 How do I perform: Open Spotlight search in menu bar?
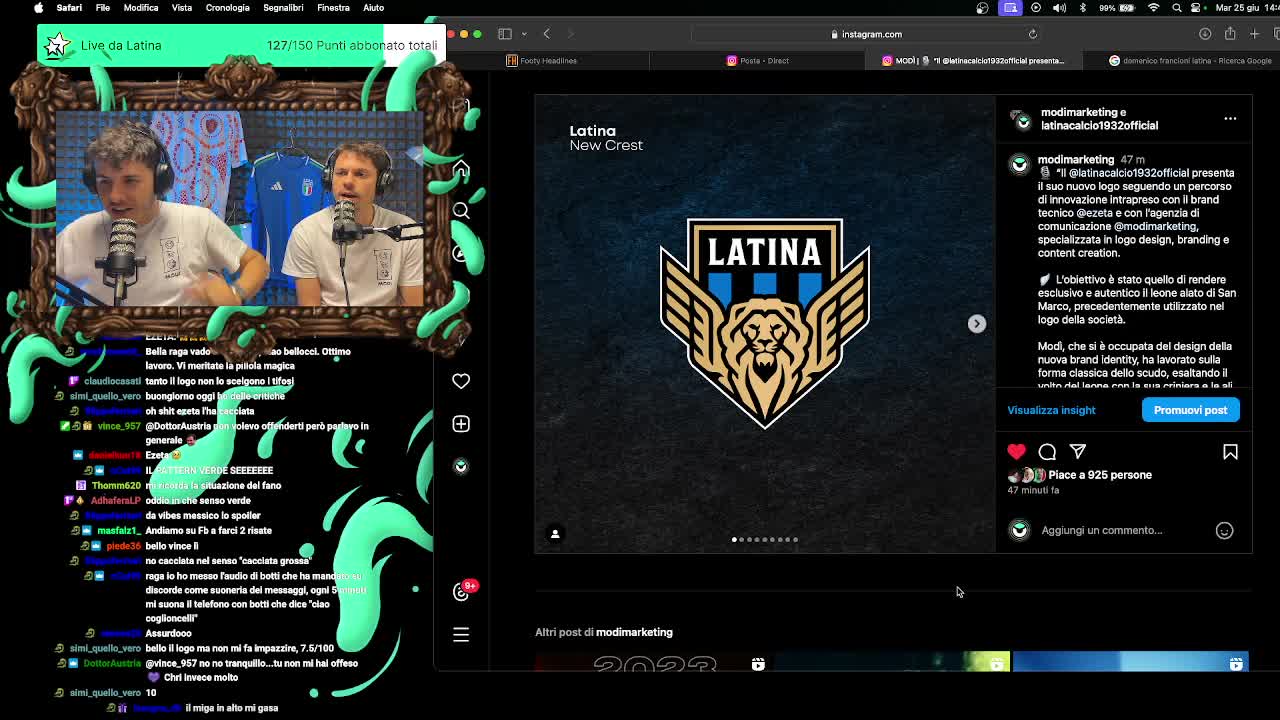point(1177,8)
